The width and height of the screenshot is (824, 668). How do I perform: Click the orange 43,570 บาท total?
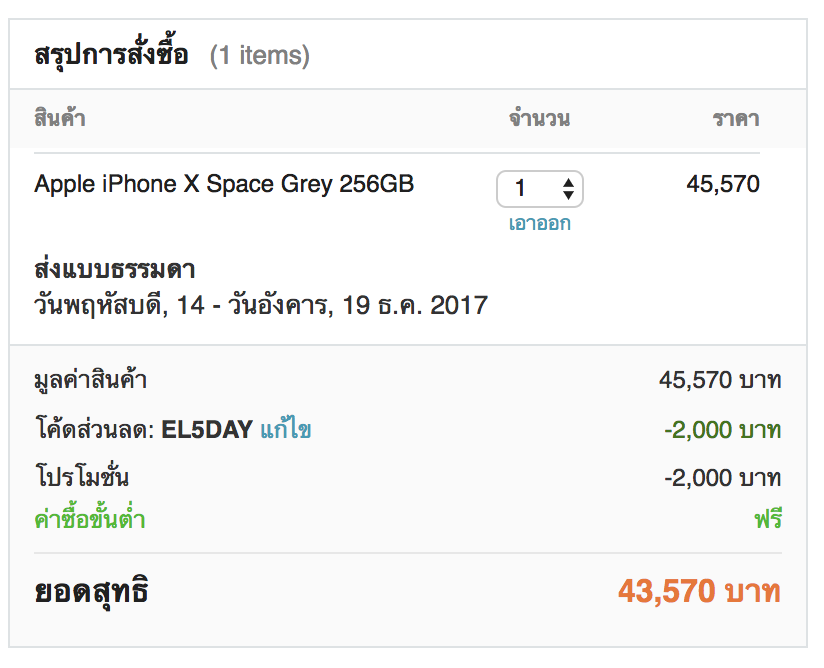point(699,591)
